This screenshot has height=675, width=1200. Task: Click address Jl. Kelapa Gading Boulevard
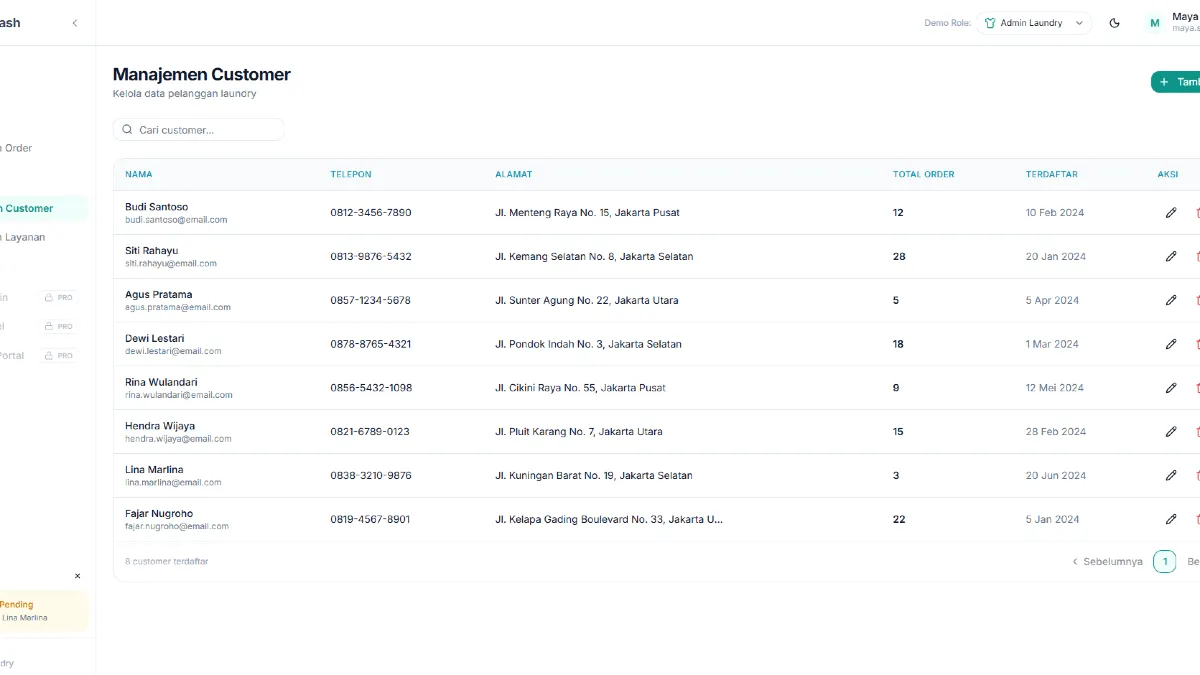click(x=609, y=520)
